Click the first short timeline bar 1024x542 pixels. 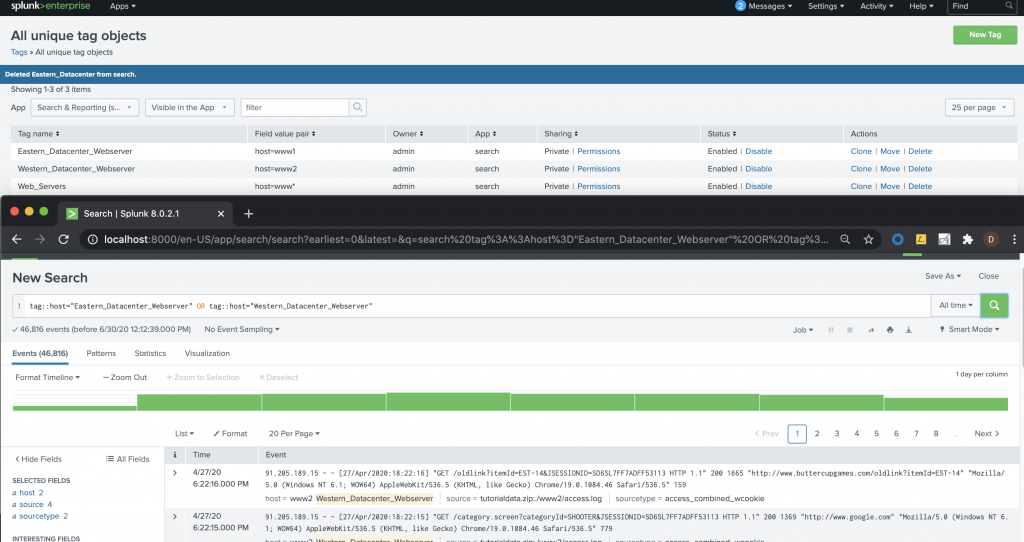point(74,408)
